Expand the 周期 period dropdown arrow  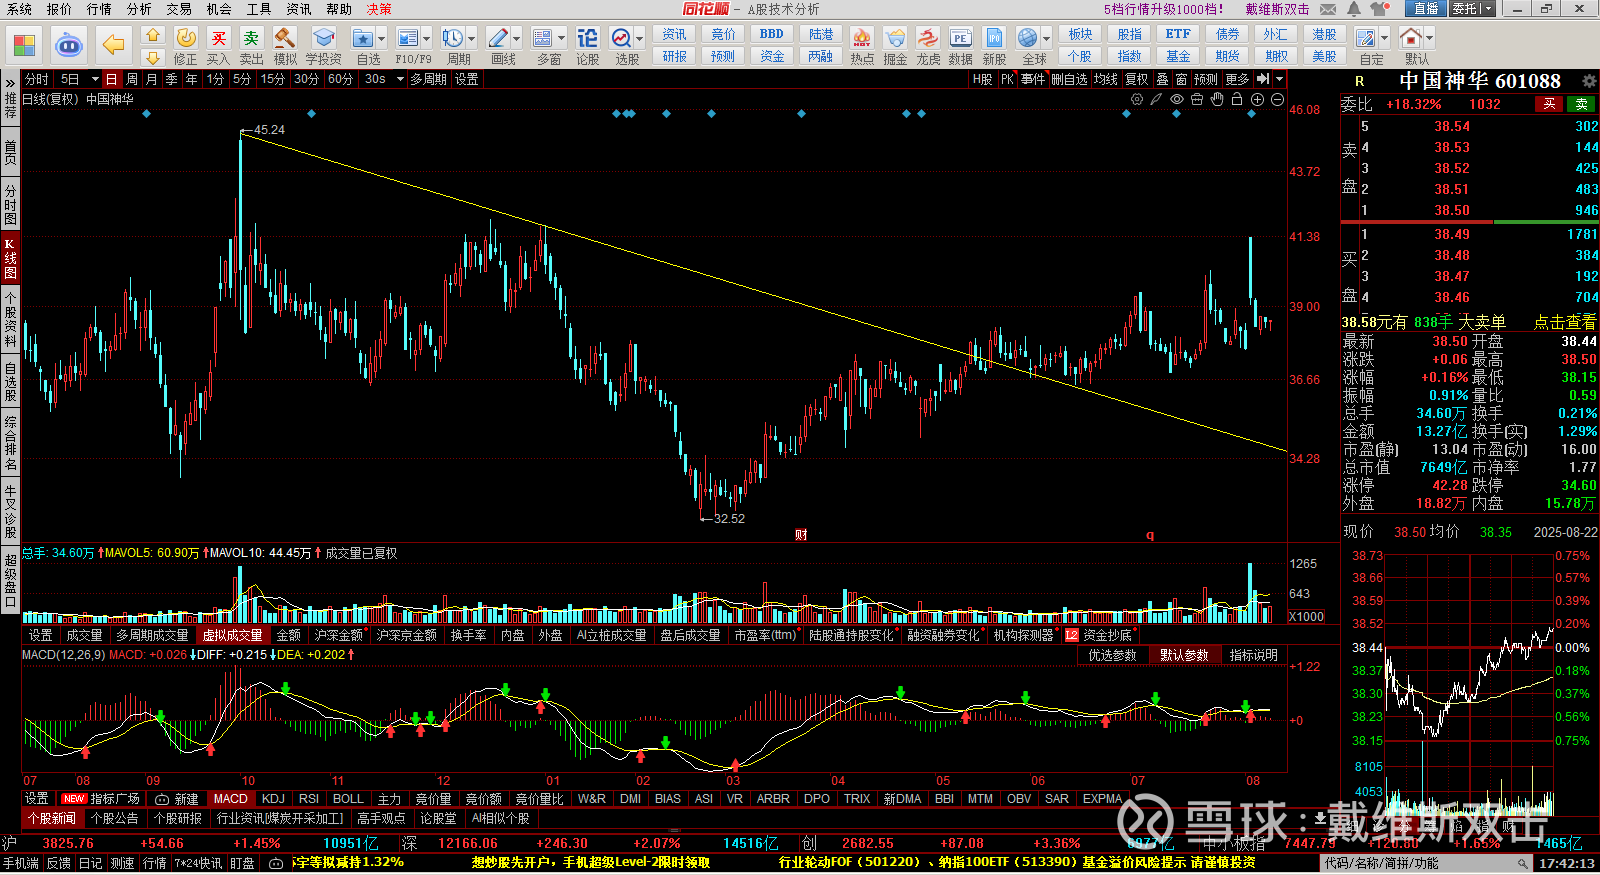coord(472,38)
